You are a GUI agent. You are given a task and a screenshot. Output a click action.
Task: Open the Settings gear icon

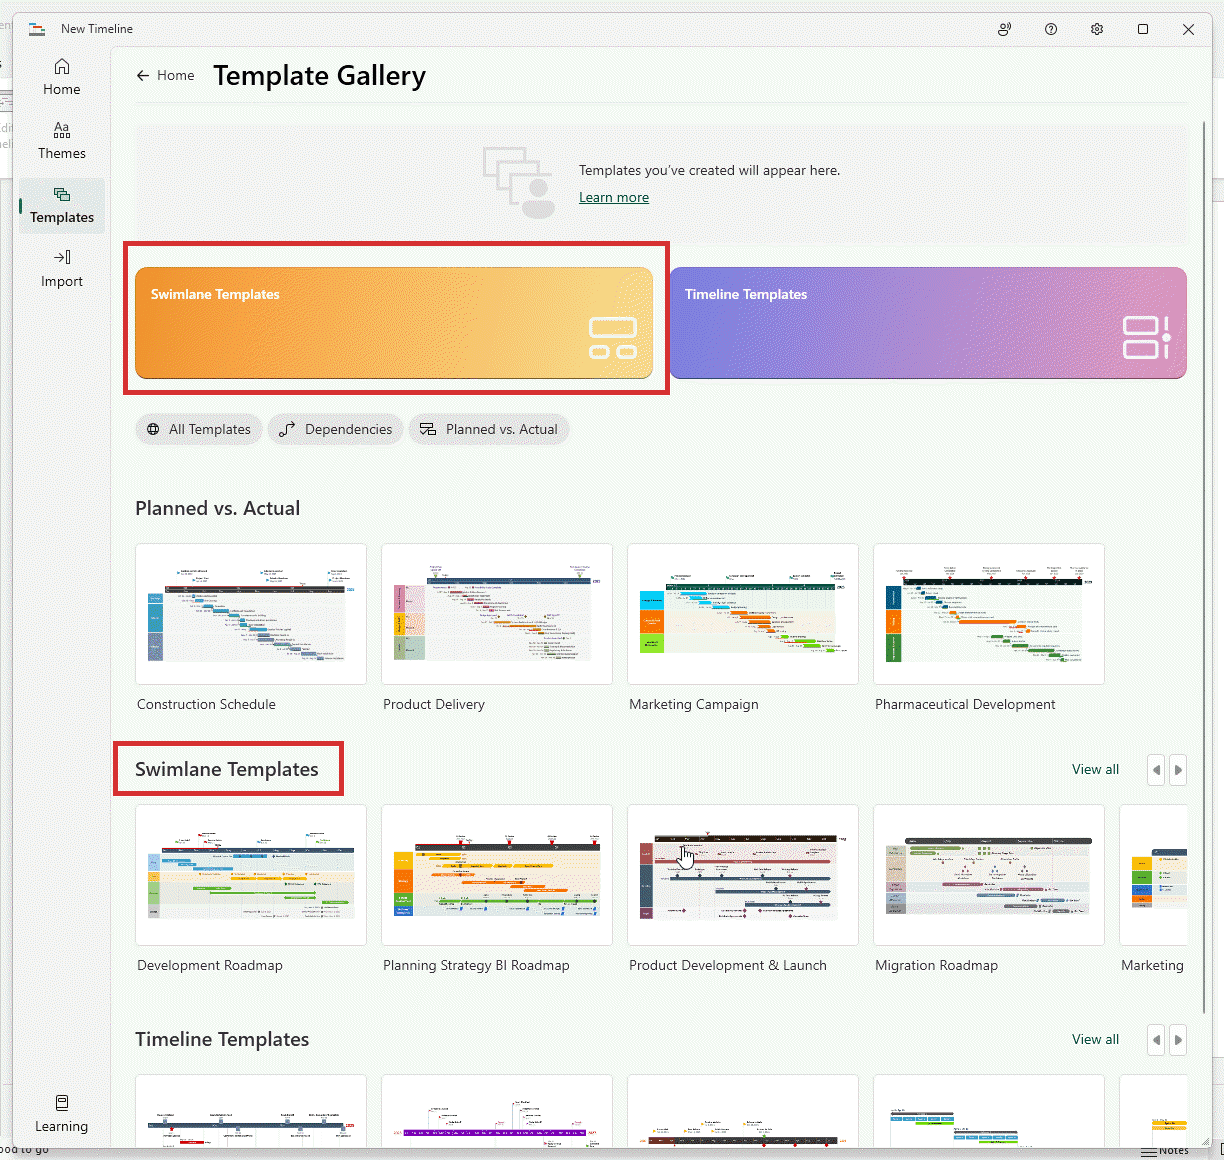click(1096, 29)
